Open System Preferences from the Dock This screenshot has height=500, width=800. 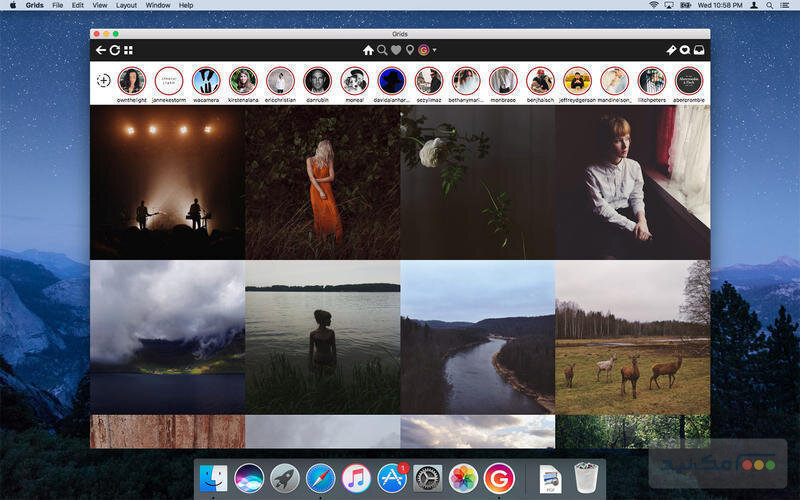428,478
